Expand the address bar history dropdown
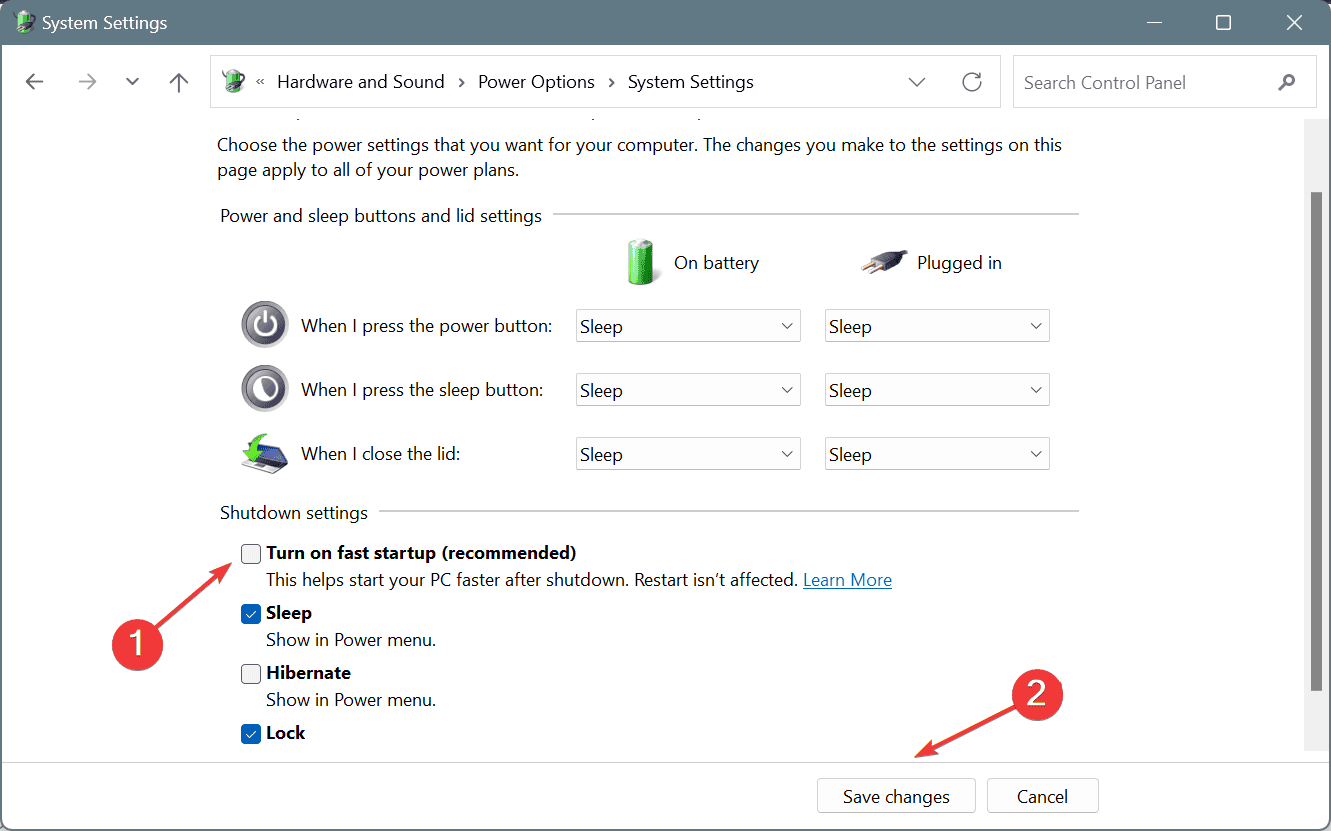1331x831 pixels. (917, 82)
